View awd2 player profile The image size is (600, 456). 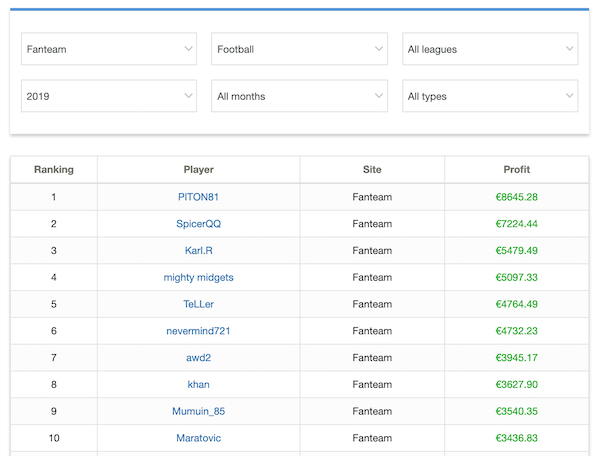tap(198, 358)
